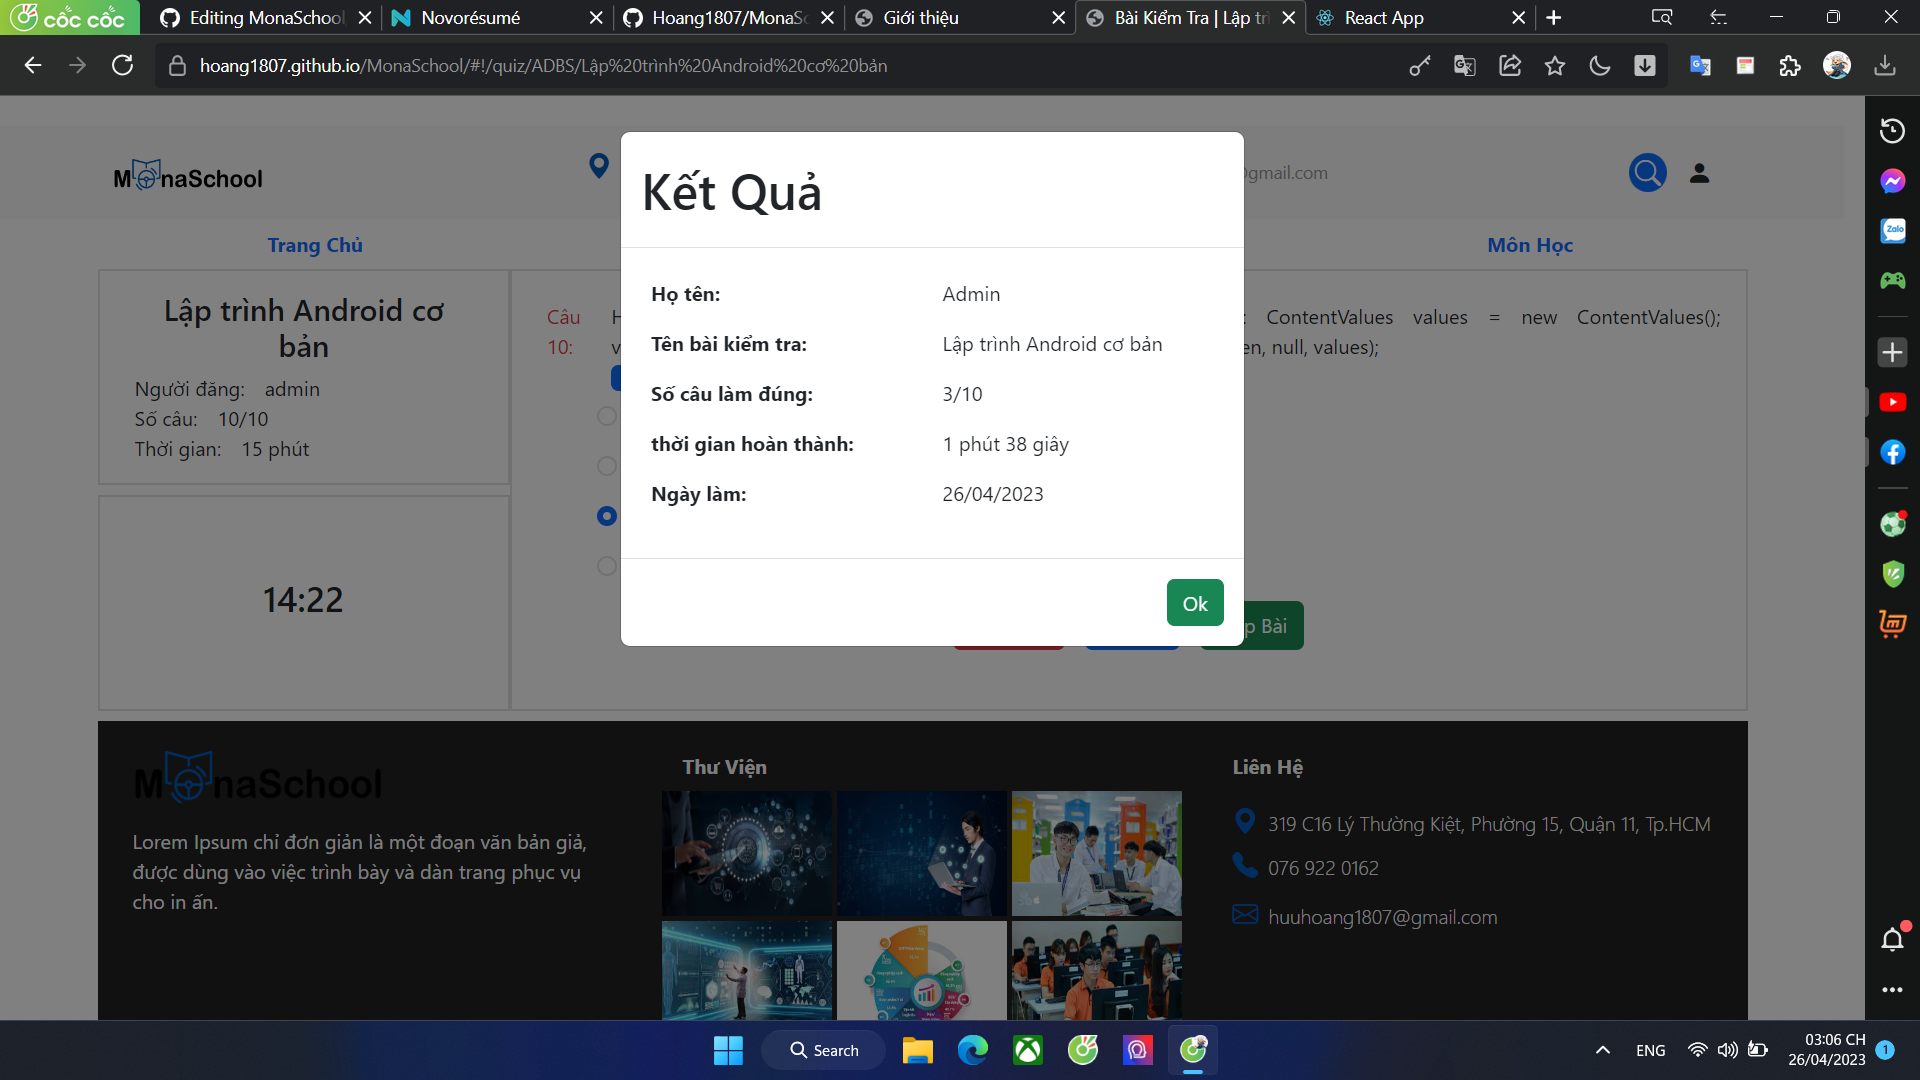Image resolution: width=1920 pixels, height=1080 pixels.
Task: Select the first answer radio button
Action: (x=606, y=416)
